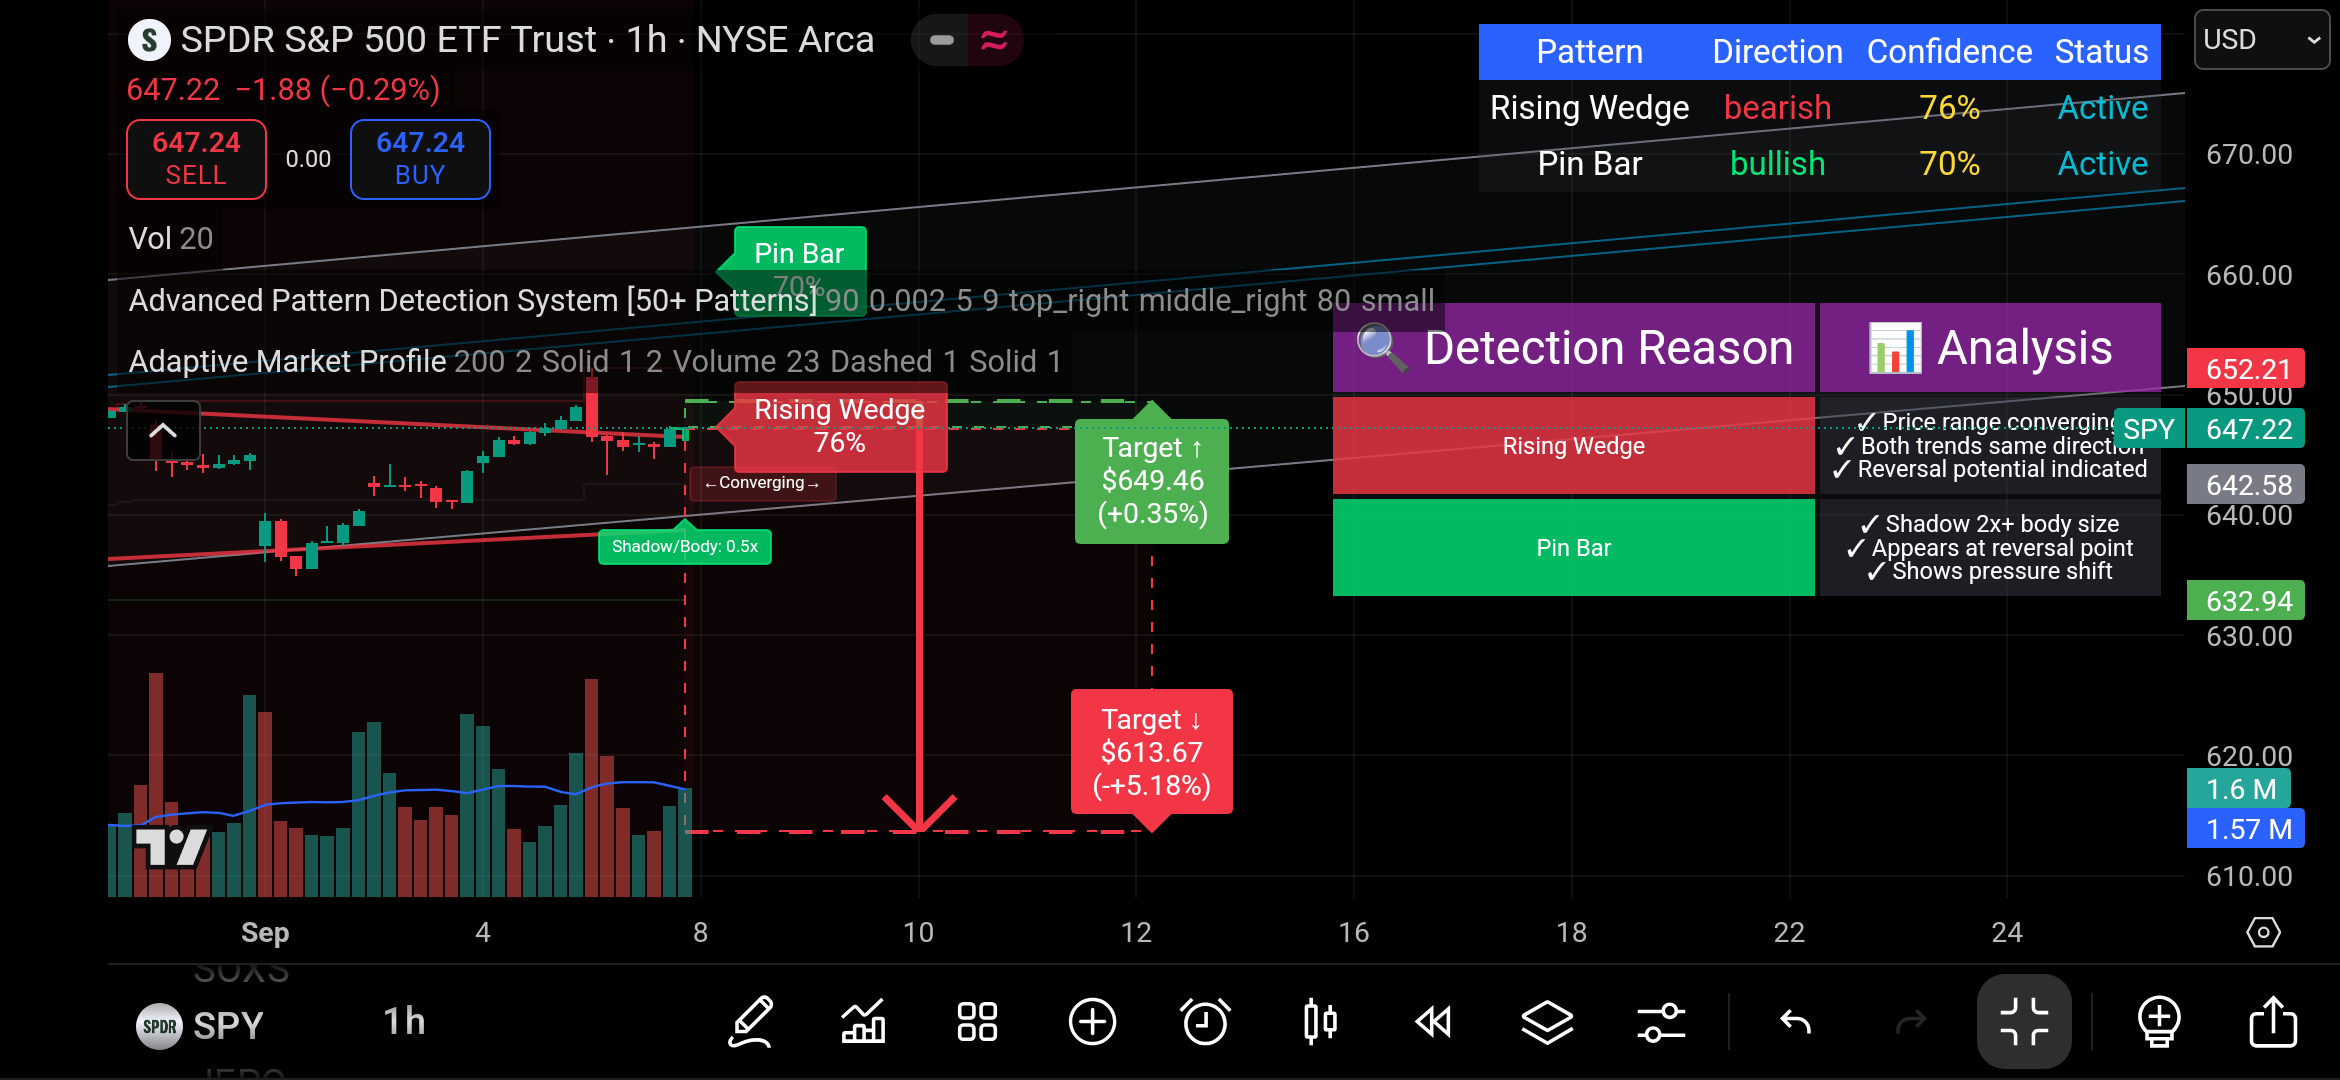This screenshot has width=2340, height=1080.
Task: Select the pencil drawing tool
Action: pyautogui.click(x=751, y=1022)
